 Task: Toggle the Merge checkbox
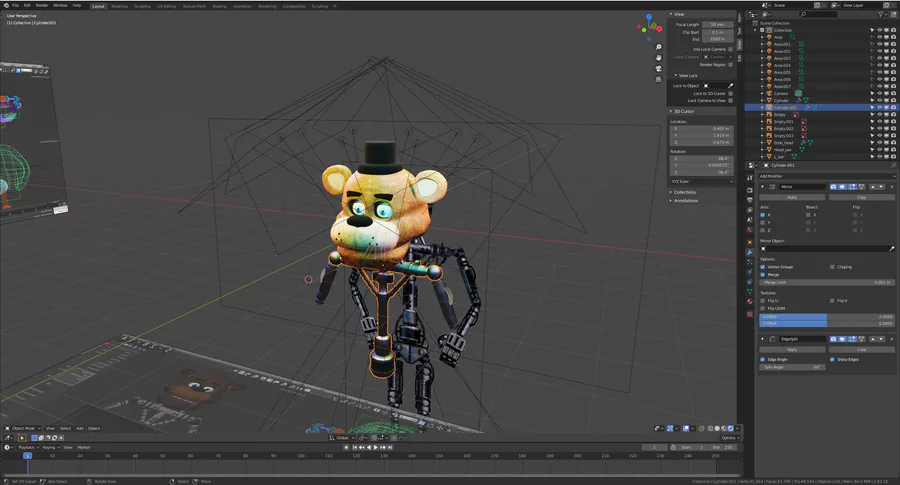[x=762, y=274]
